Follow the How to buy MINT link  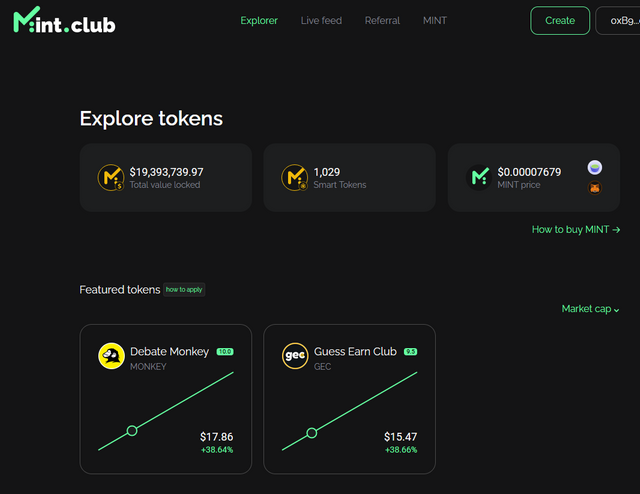click(576, 229)
